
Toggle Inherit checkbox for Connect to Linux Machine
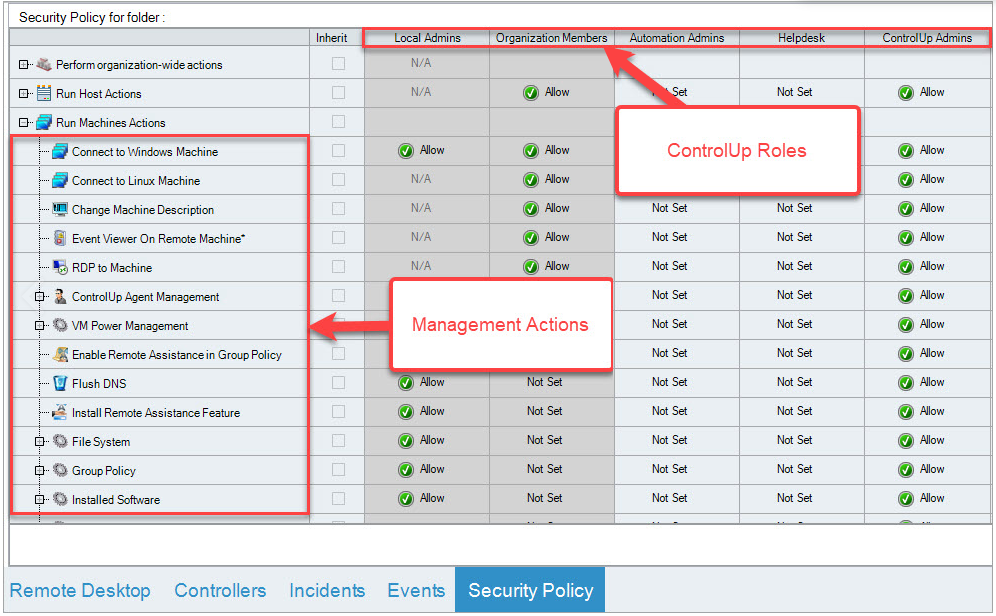[x=339, y=180]
